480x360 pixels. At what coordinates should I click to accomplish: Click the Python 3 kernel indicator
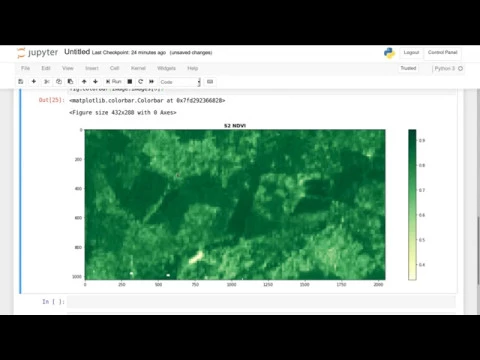click(x=445, y=68)
